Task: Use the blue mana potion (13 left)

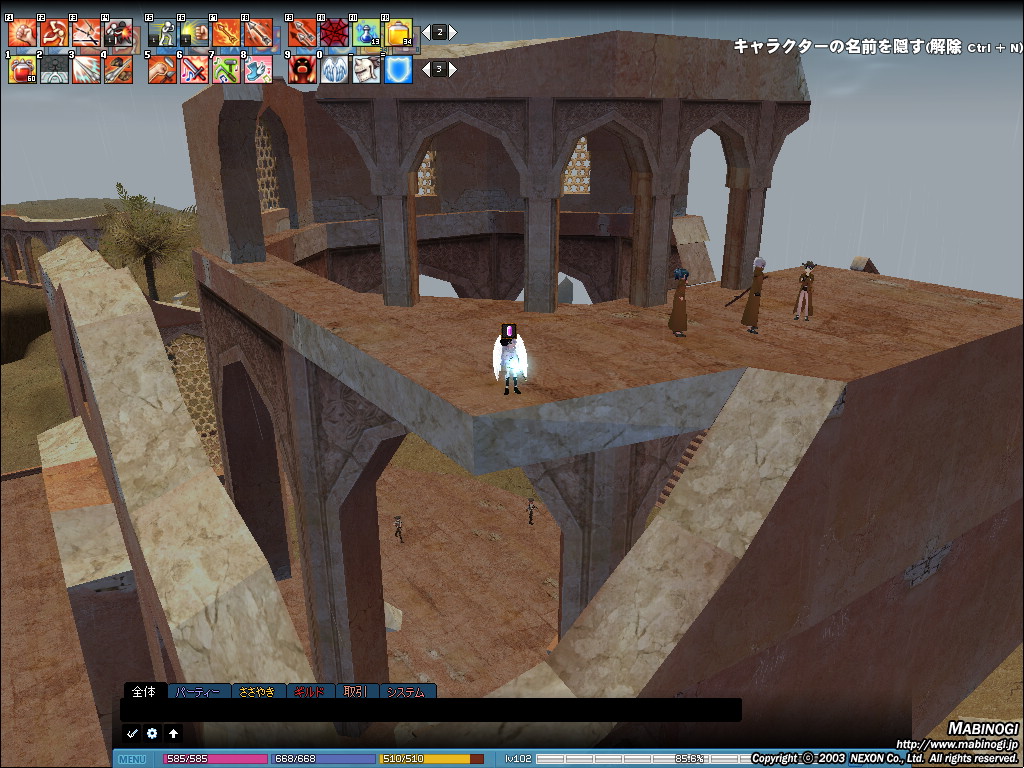Action: [x=366, y=34]
